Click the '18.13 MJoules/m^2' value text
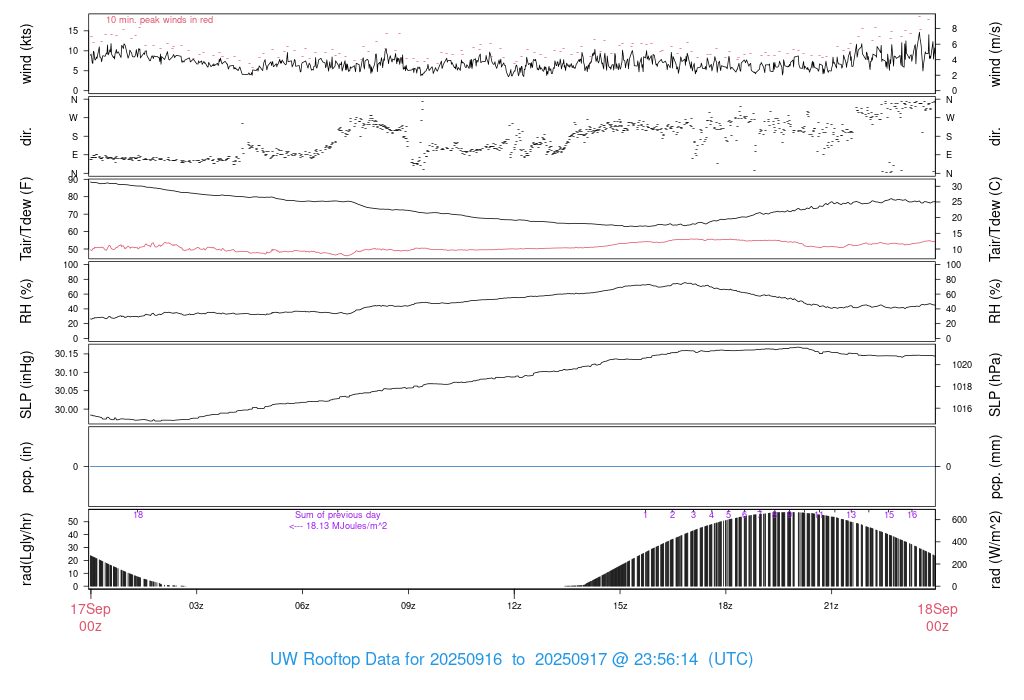Viewport: 1024px width, 700px height. tap(347, 526)
